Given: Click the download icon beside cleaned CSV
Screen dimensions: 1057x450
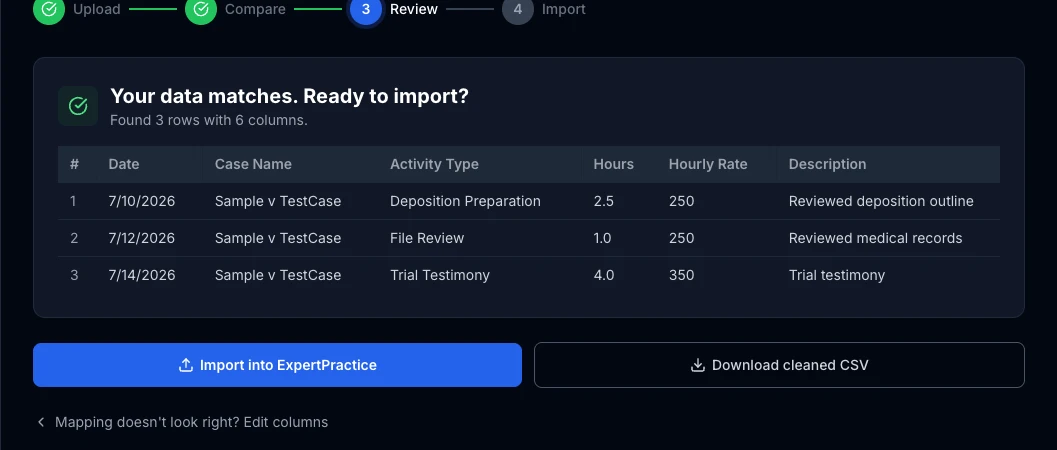Looking at the screenshot, I should coord(698,365).
